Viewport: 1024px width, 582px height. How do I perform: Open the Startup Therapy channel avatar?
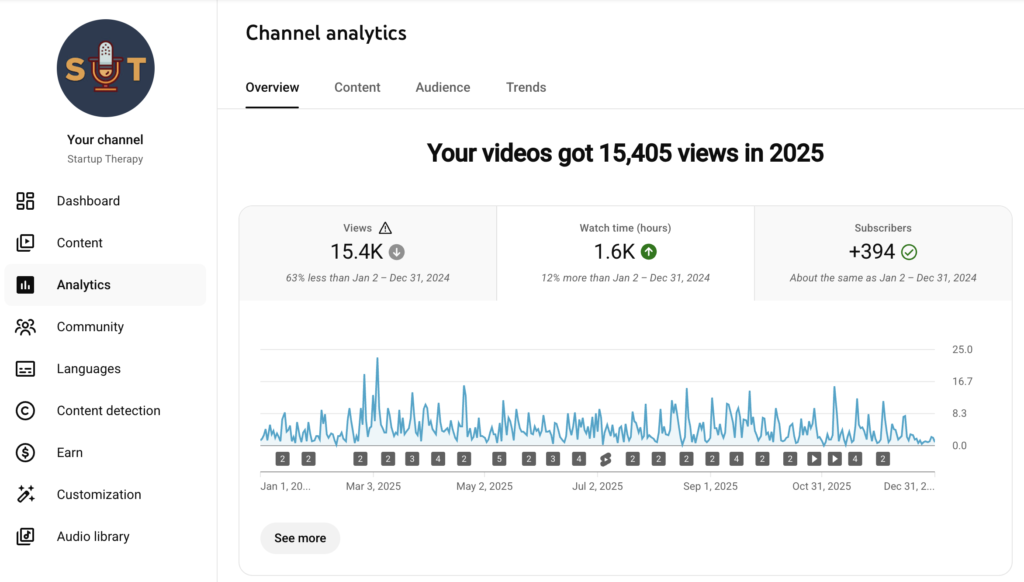[x=105, y=68]
